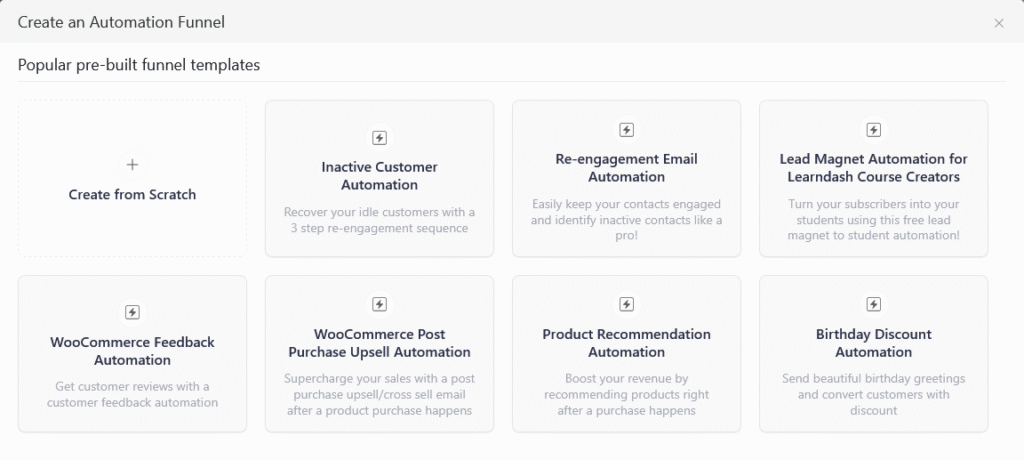Click 'Supercharge your sales' description text
The image size is (1024, 460).
point(379,395)
